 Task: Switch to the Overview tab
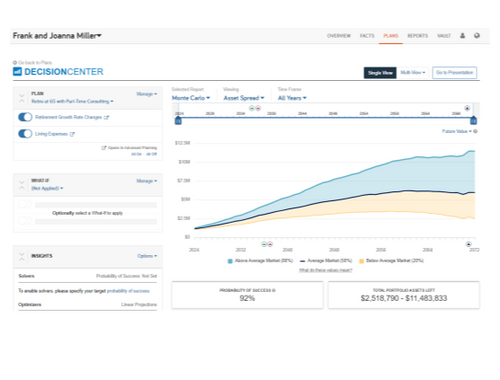pos(339,36)
